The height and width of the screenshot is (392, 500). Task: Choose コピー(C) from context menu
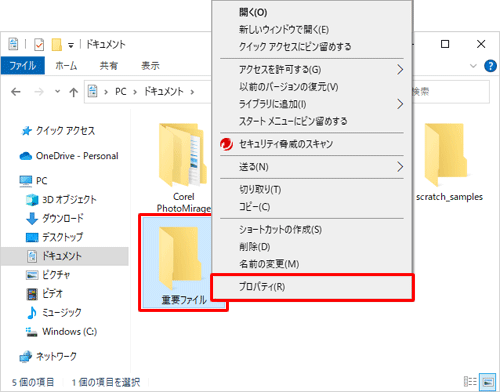pyautogui.click(x=312, y=207)
